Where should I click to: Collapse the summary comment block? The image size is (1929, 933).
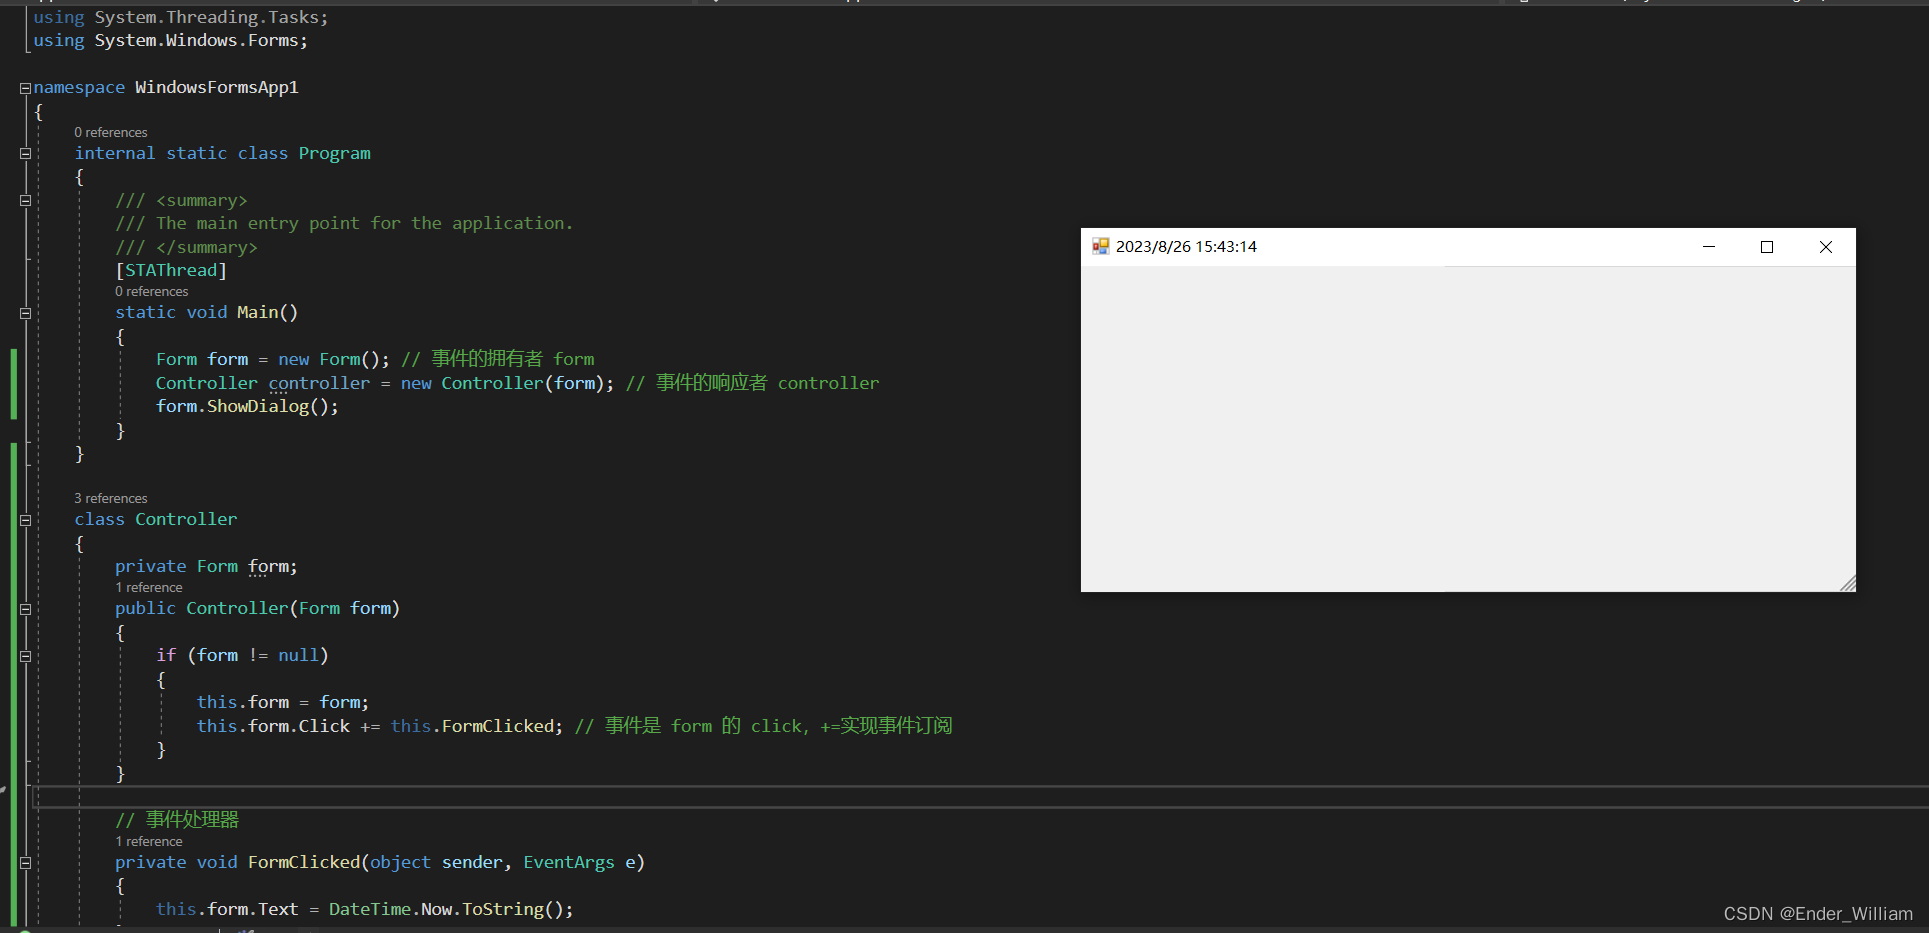25,201
